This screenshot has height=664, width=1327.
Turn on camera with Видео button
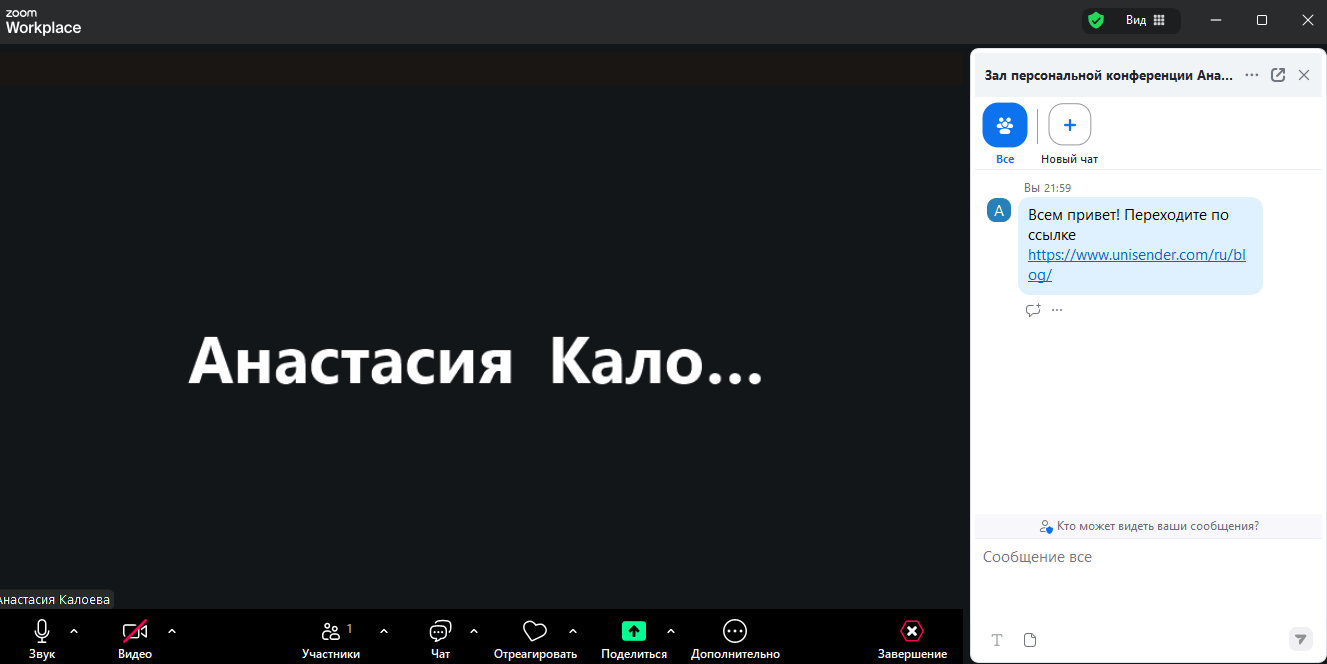coord(135,638)
